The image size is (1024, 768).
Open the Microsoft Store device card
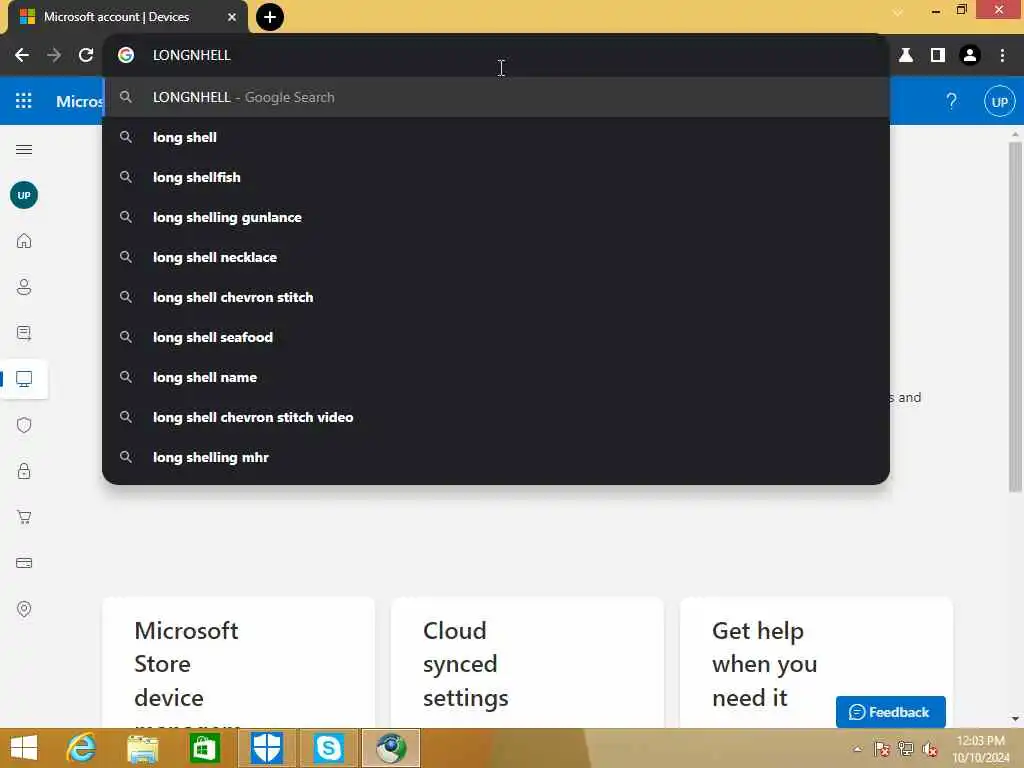click(238, 663)
